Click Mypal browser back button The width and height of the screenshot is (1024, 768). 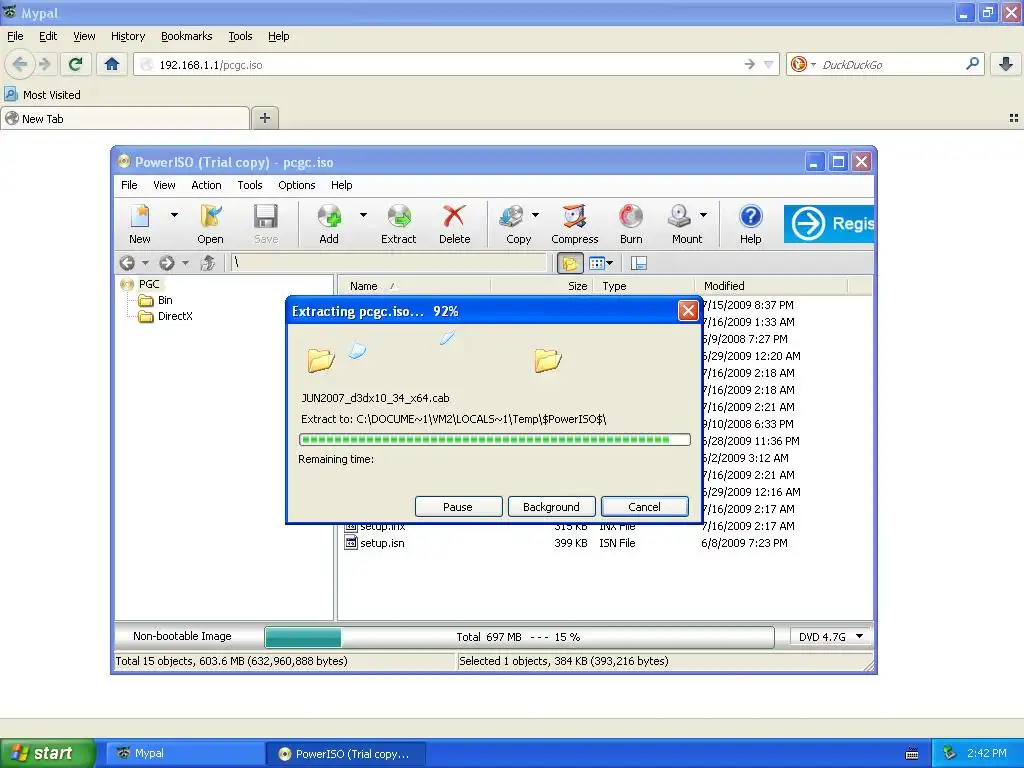(x=20, y=64)
